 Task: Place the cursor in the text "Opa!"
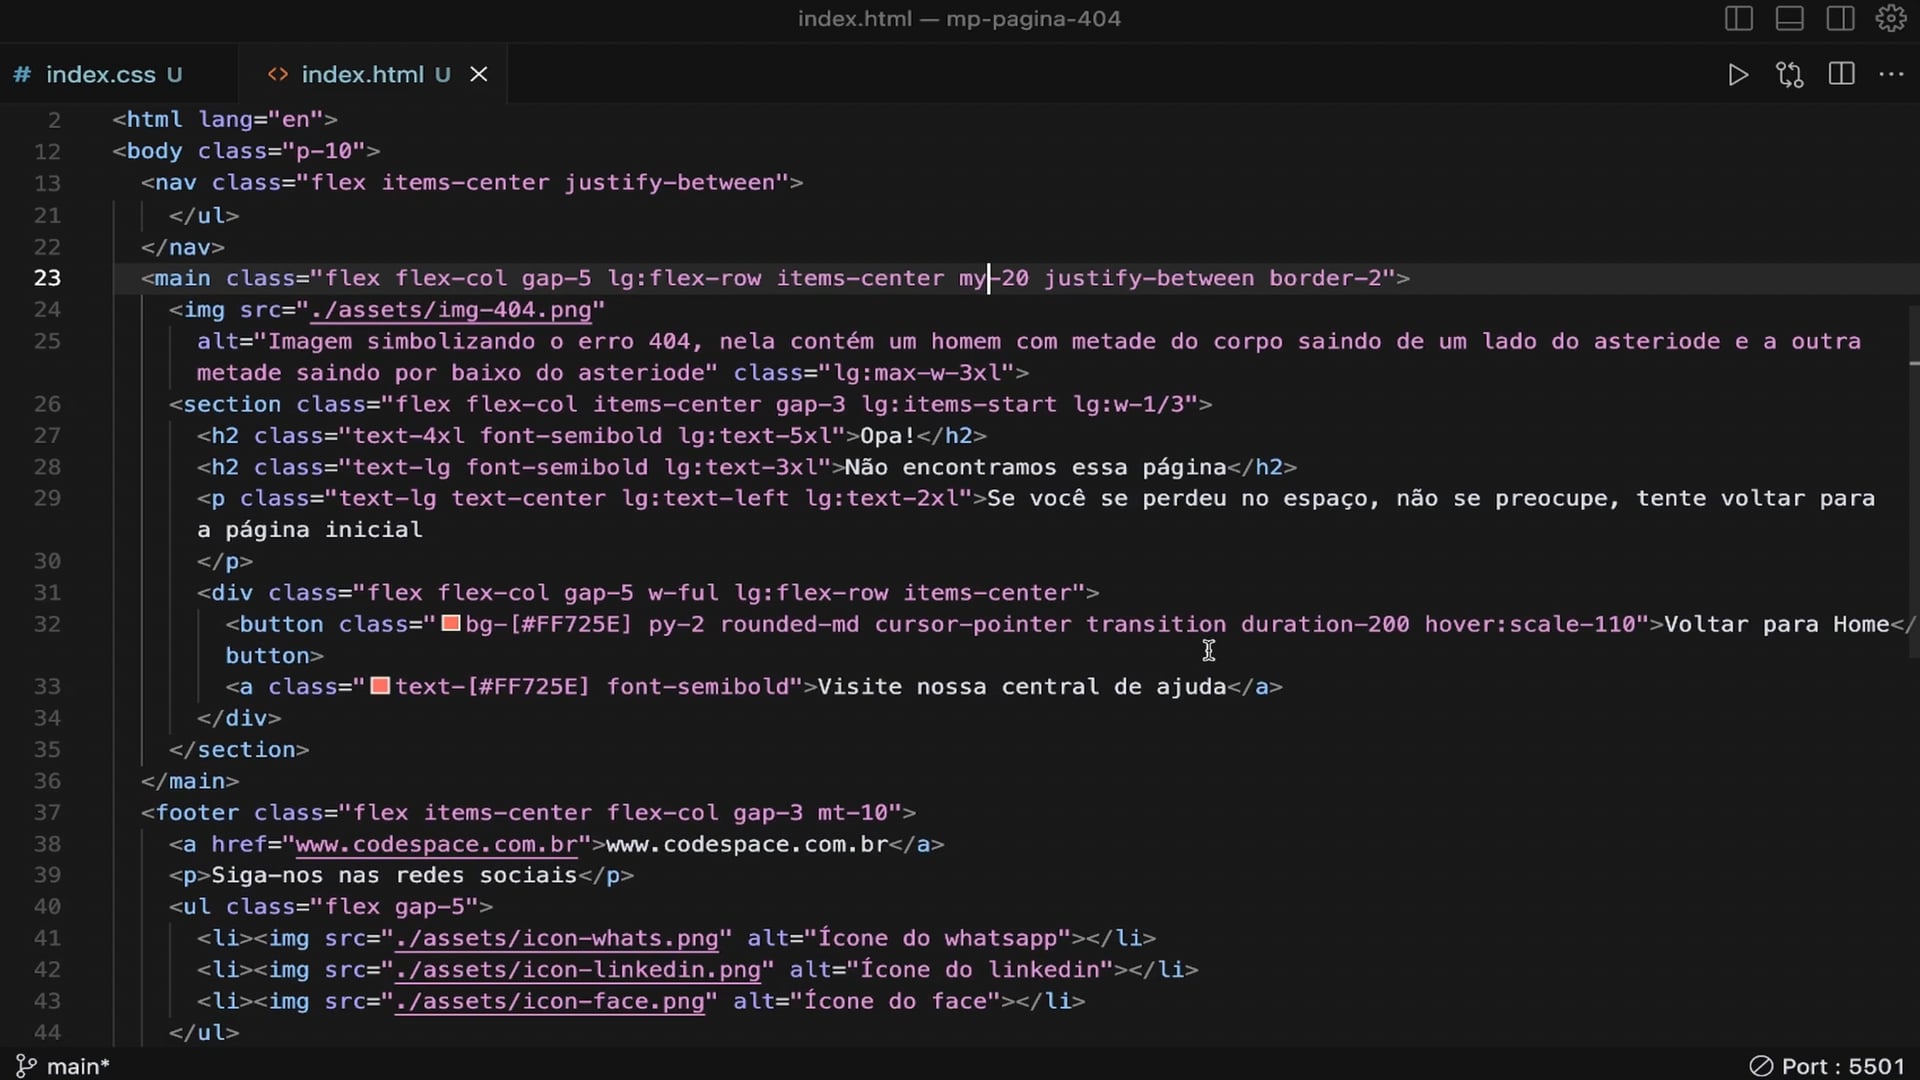coord(888,436)
